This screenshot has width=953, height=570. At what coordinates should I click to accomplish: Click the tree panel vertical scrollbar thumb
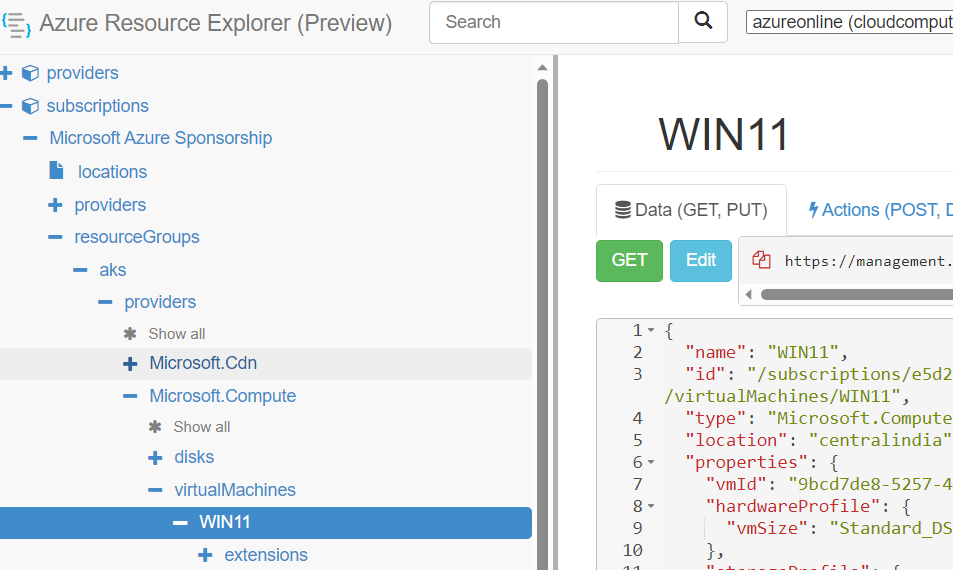[542, 324]
